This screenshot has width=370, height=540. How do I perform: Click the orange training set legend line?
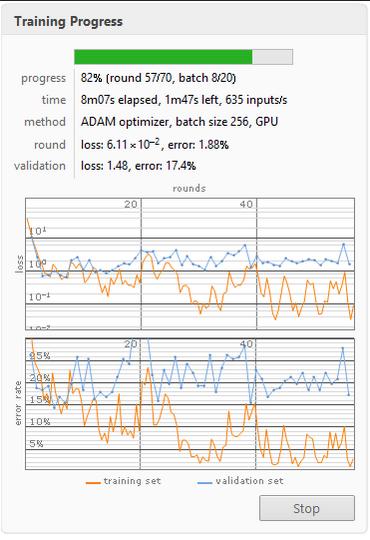tap(93, 482)
